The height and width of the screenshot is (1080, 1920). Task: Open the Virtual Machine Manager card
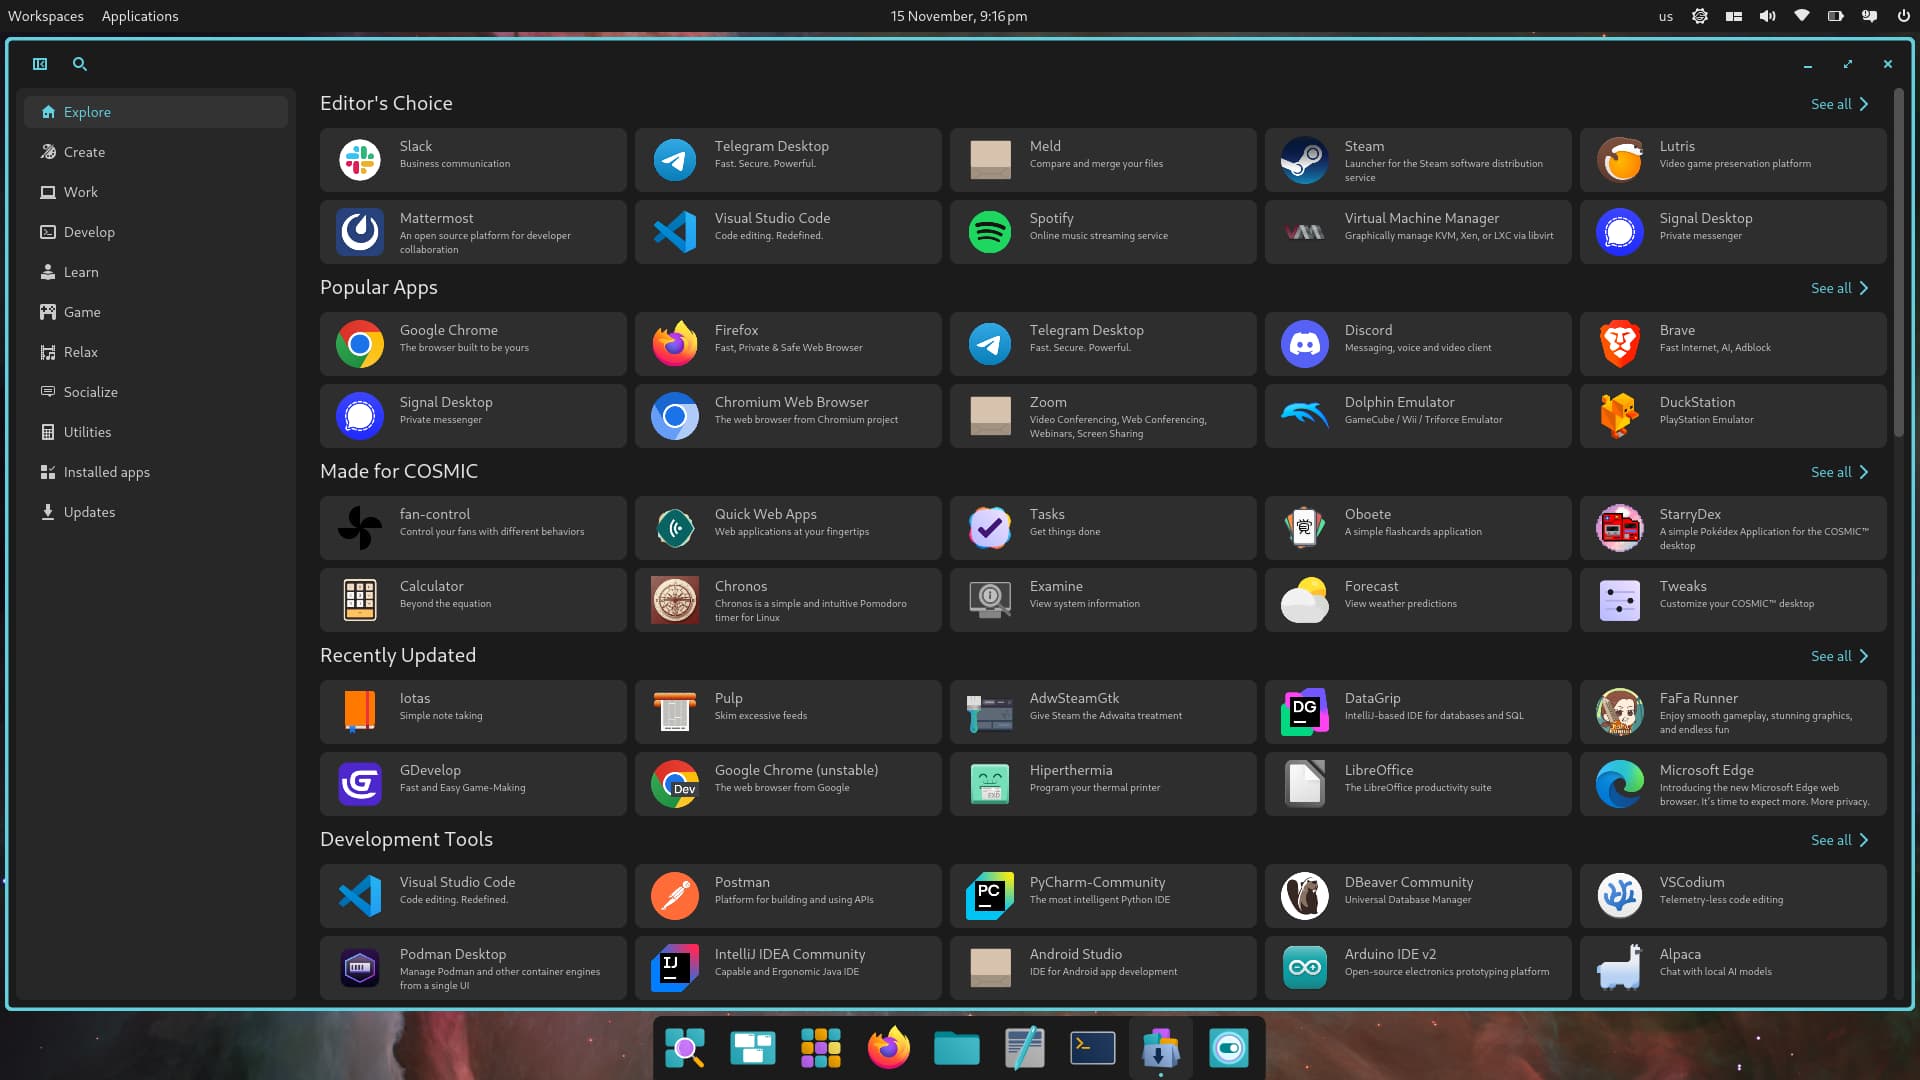pyautogui.click(x=1418, y=232)
